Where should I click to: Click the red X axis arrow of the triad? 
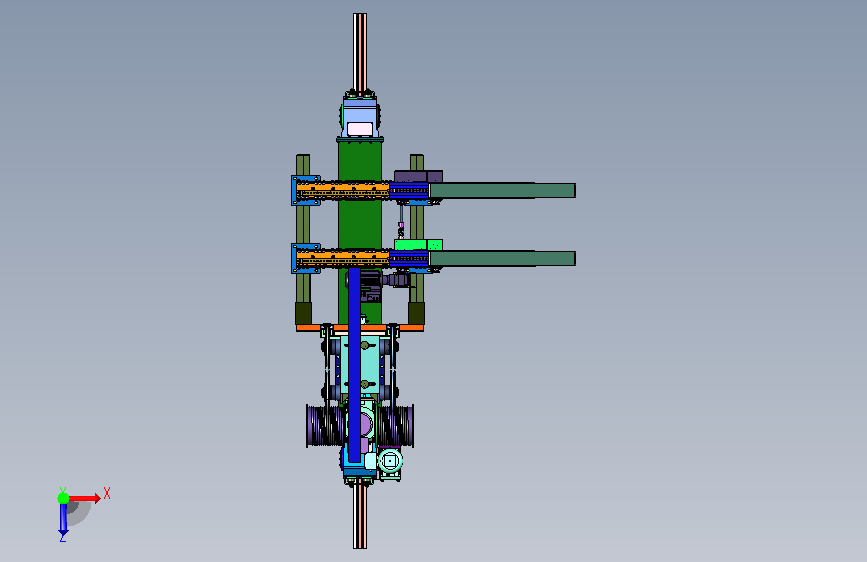coord(85,498)
